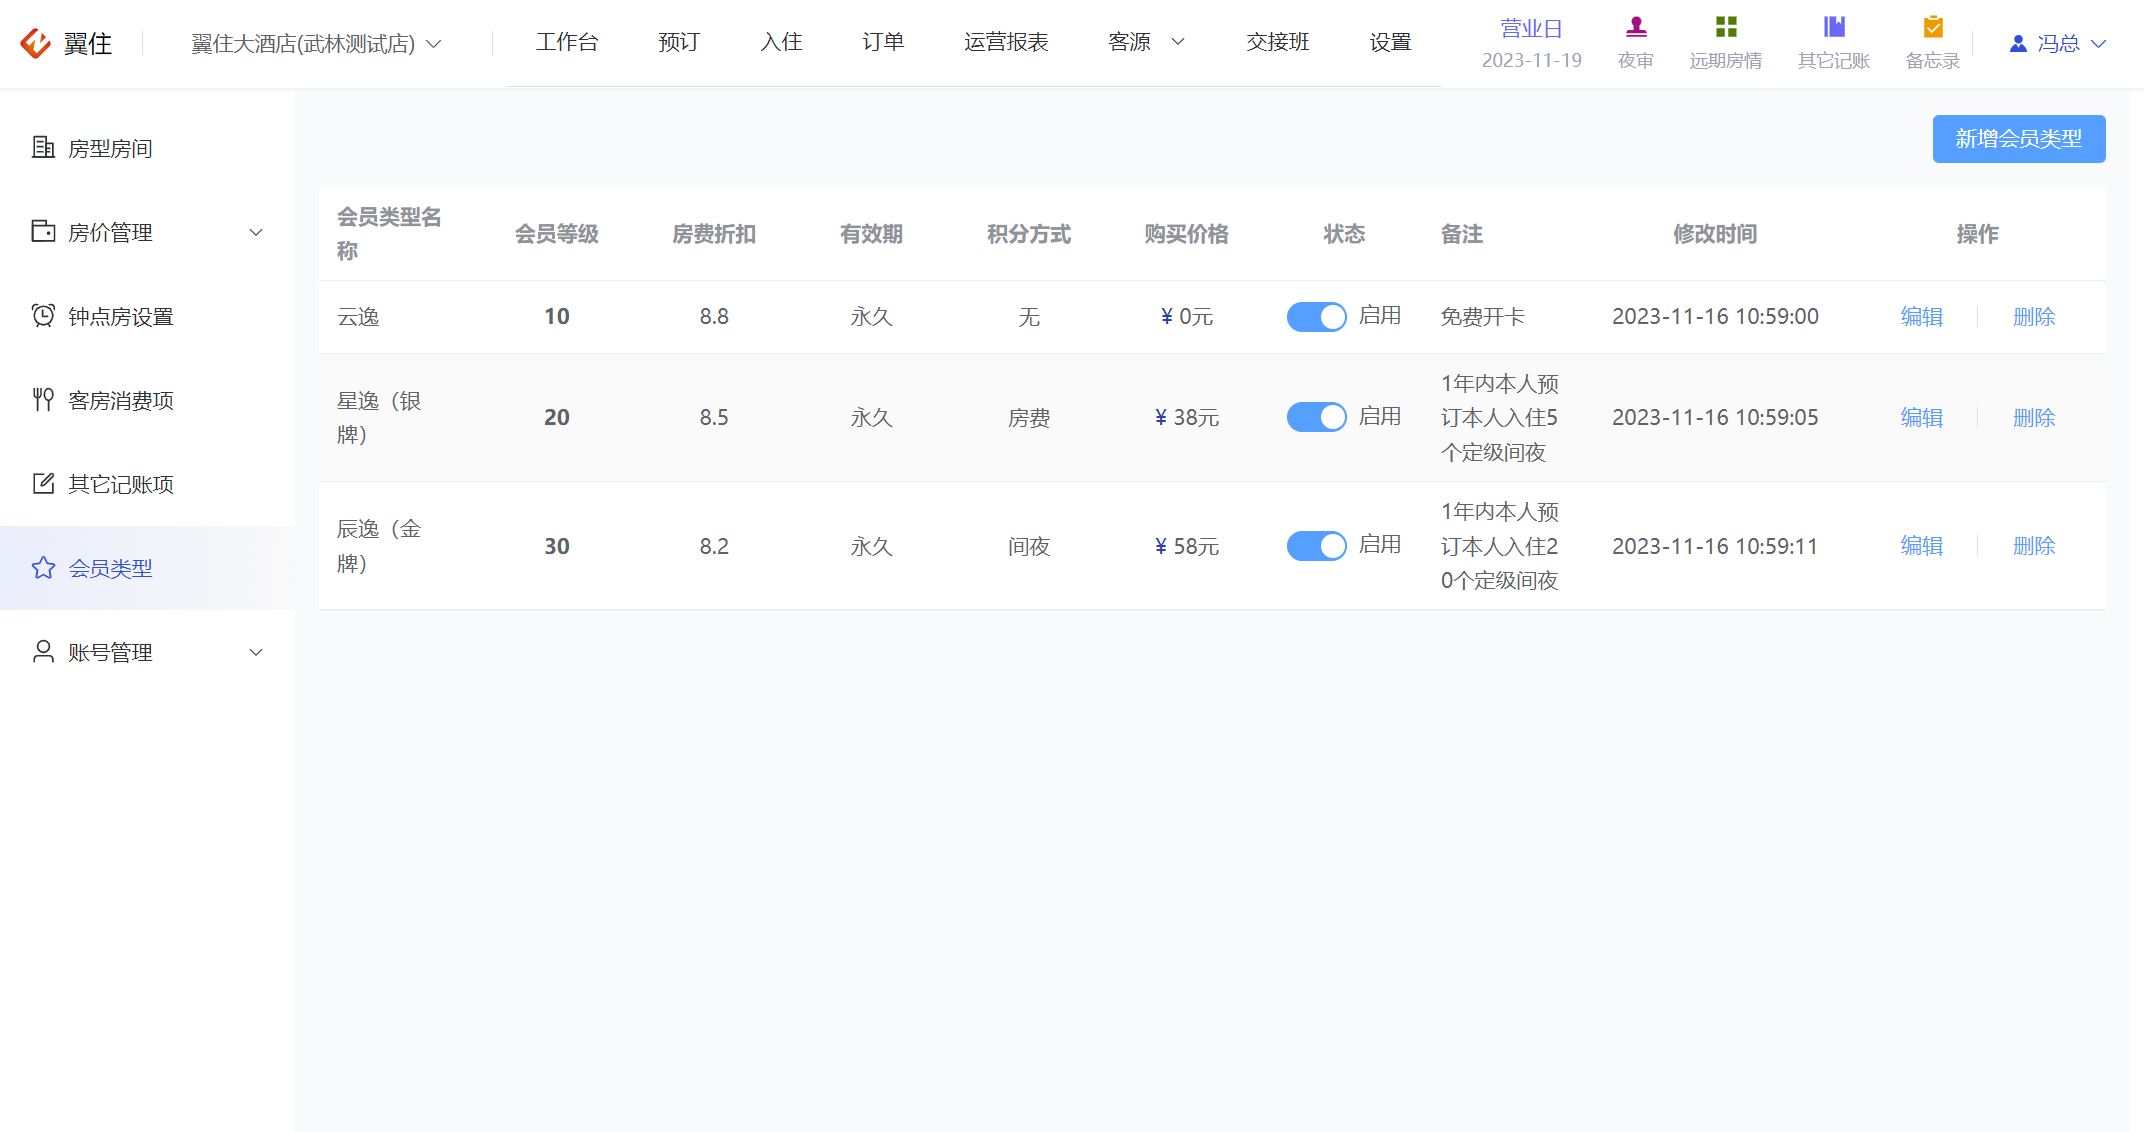Open 夜审 night audit icon
2144x1132 pixels.
coord(1636,27)
